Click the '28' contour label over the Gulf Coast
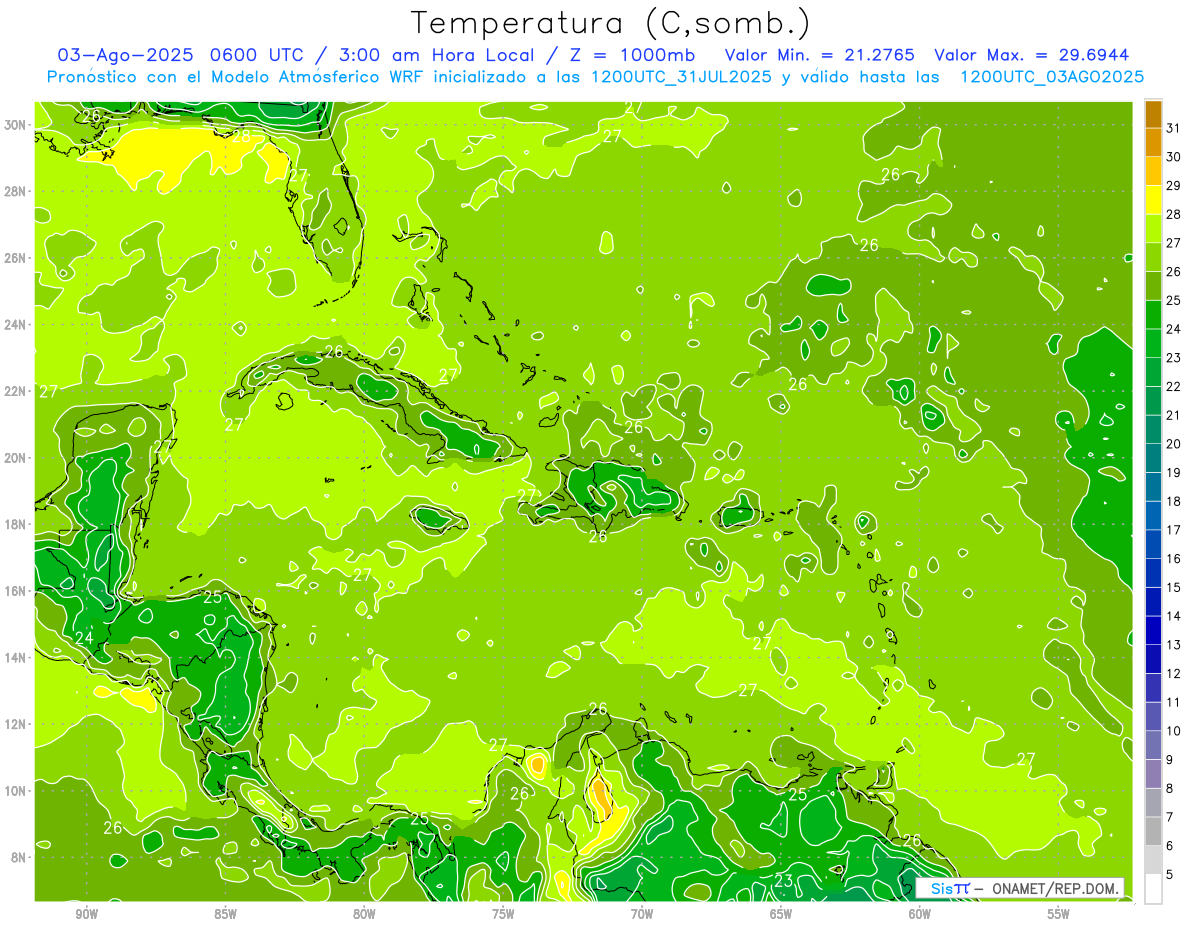The image size is (1200, 927). click(x=241, y=135)
